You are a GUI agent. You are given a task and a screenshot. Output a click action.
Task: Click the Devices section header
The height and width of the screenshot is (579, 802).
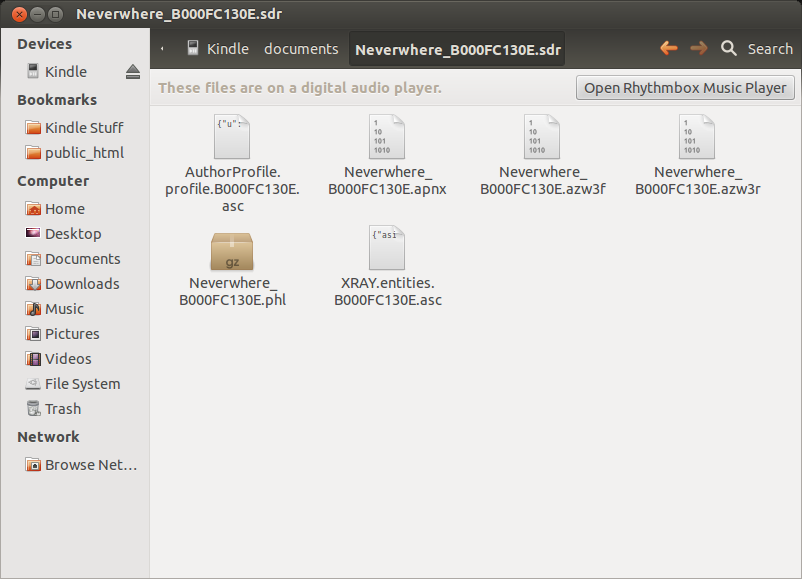[44, 44]
